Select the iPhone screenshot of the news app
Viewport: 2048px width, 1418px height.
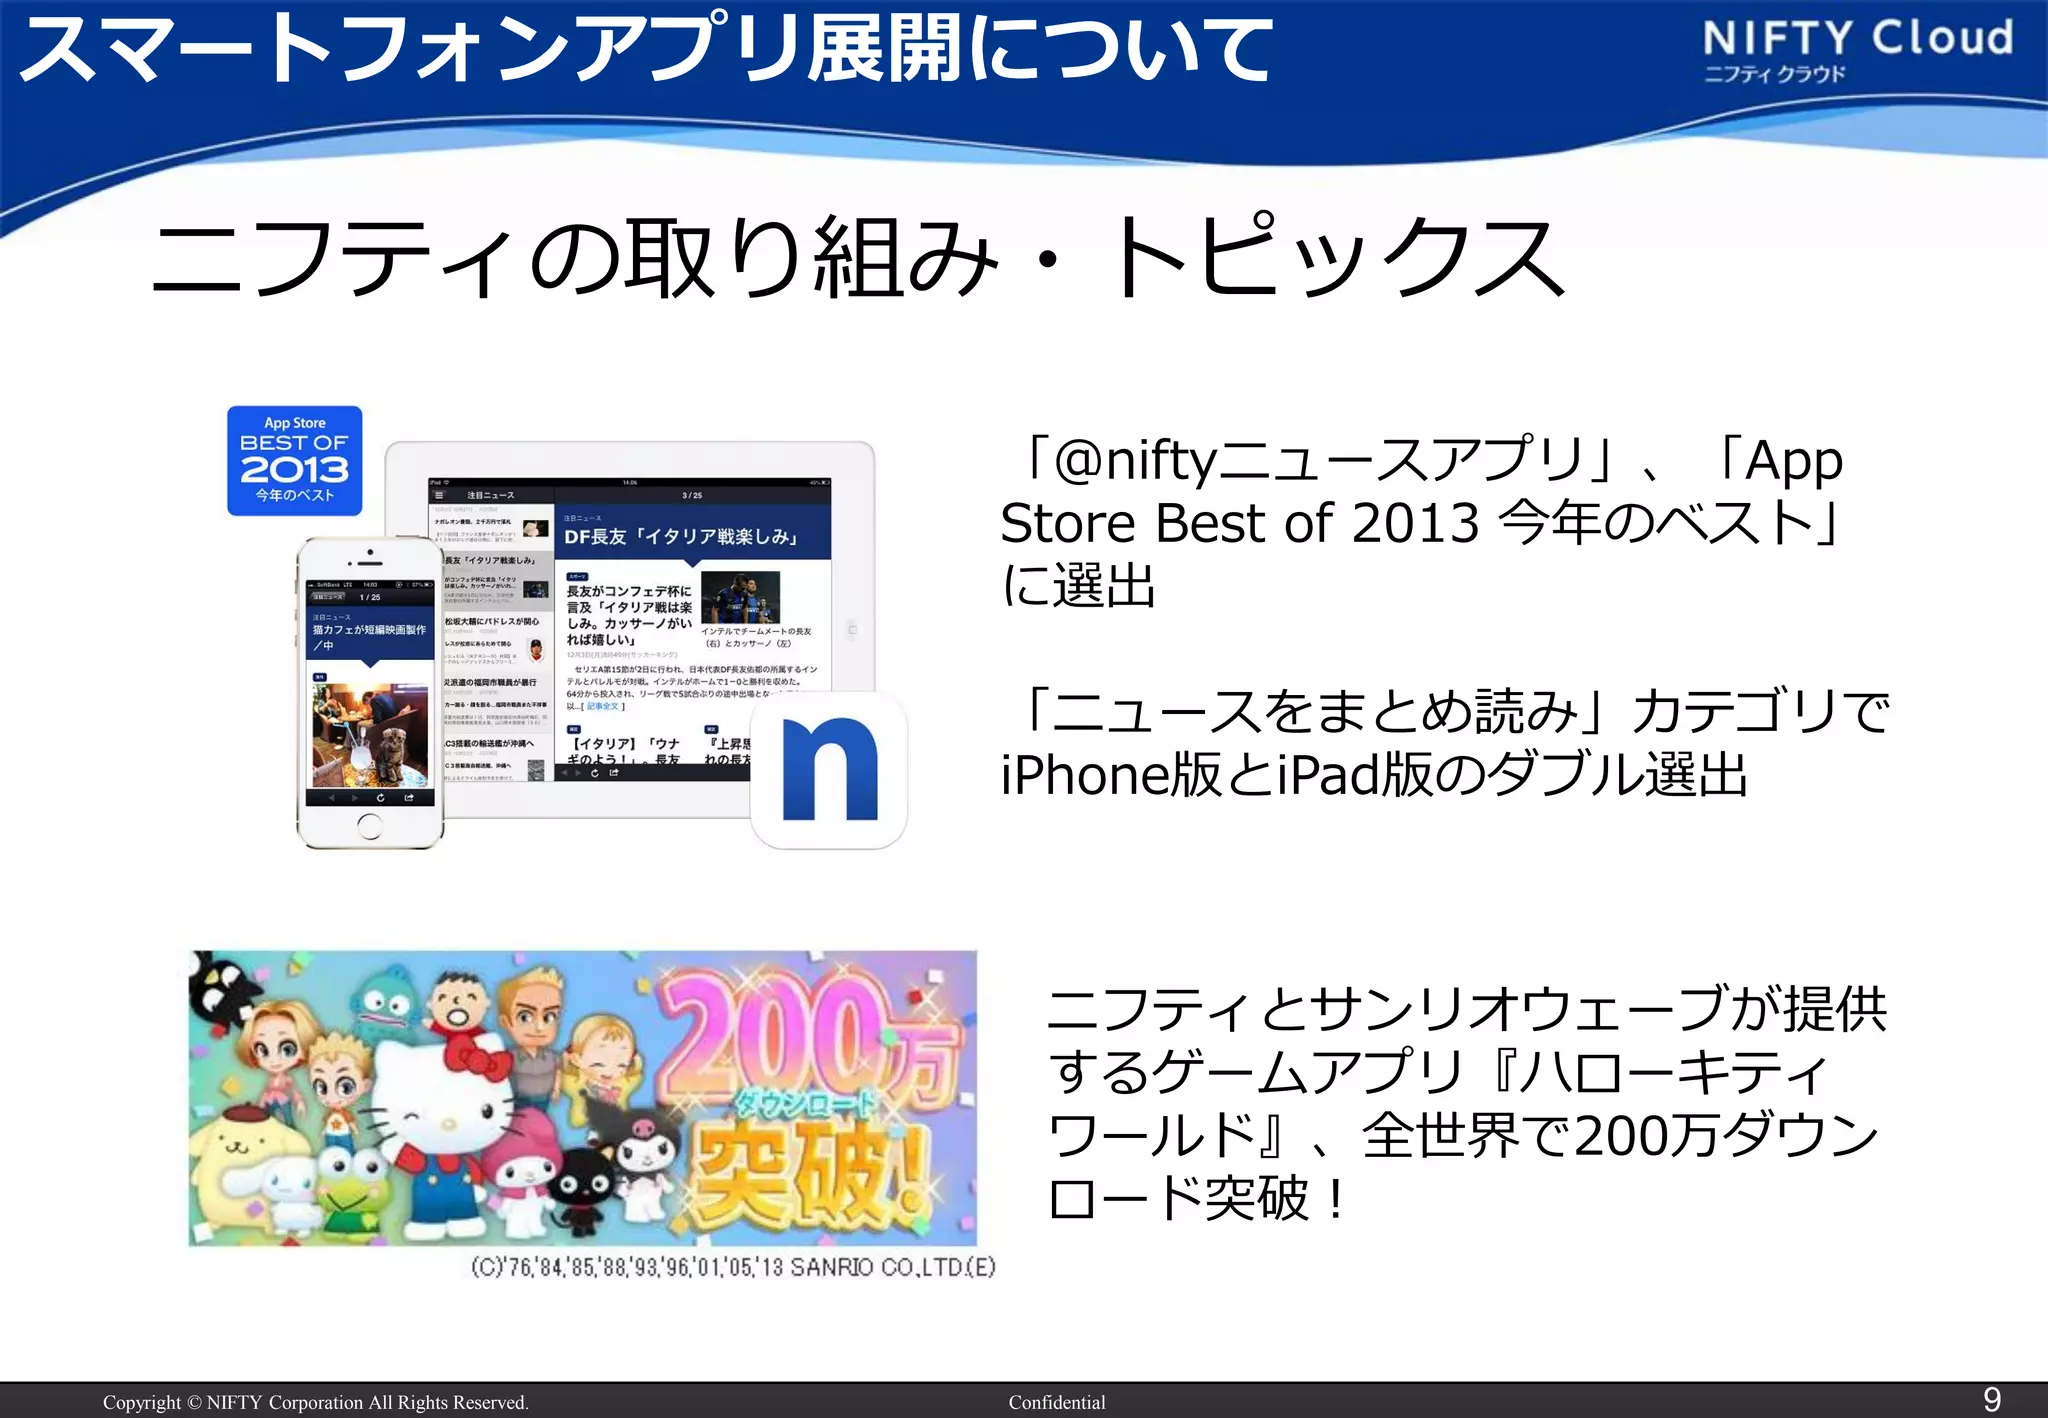click(370, 693)
